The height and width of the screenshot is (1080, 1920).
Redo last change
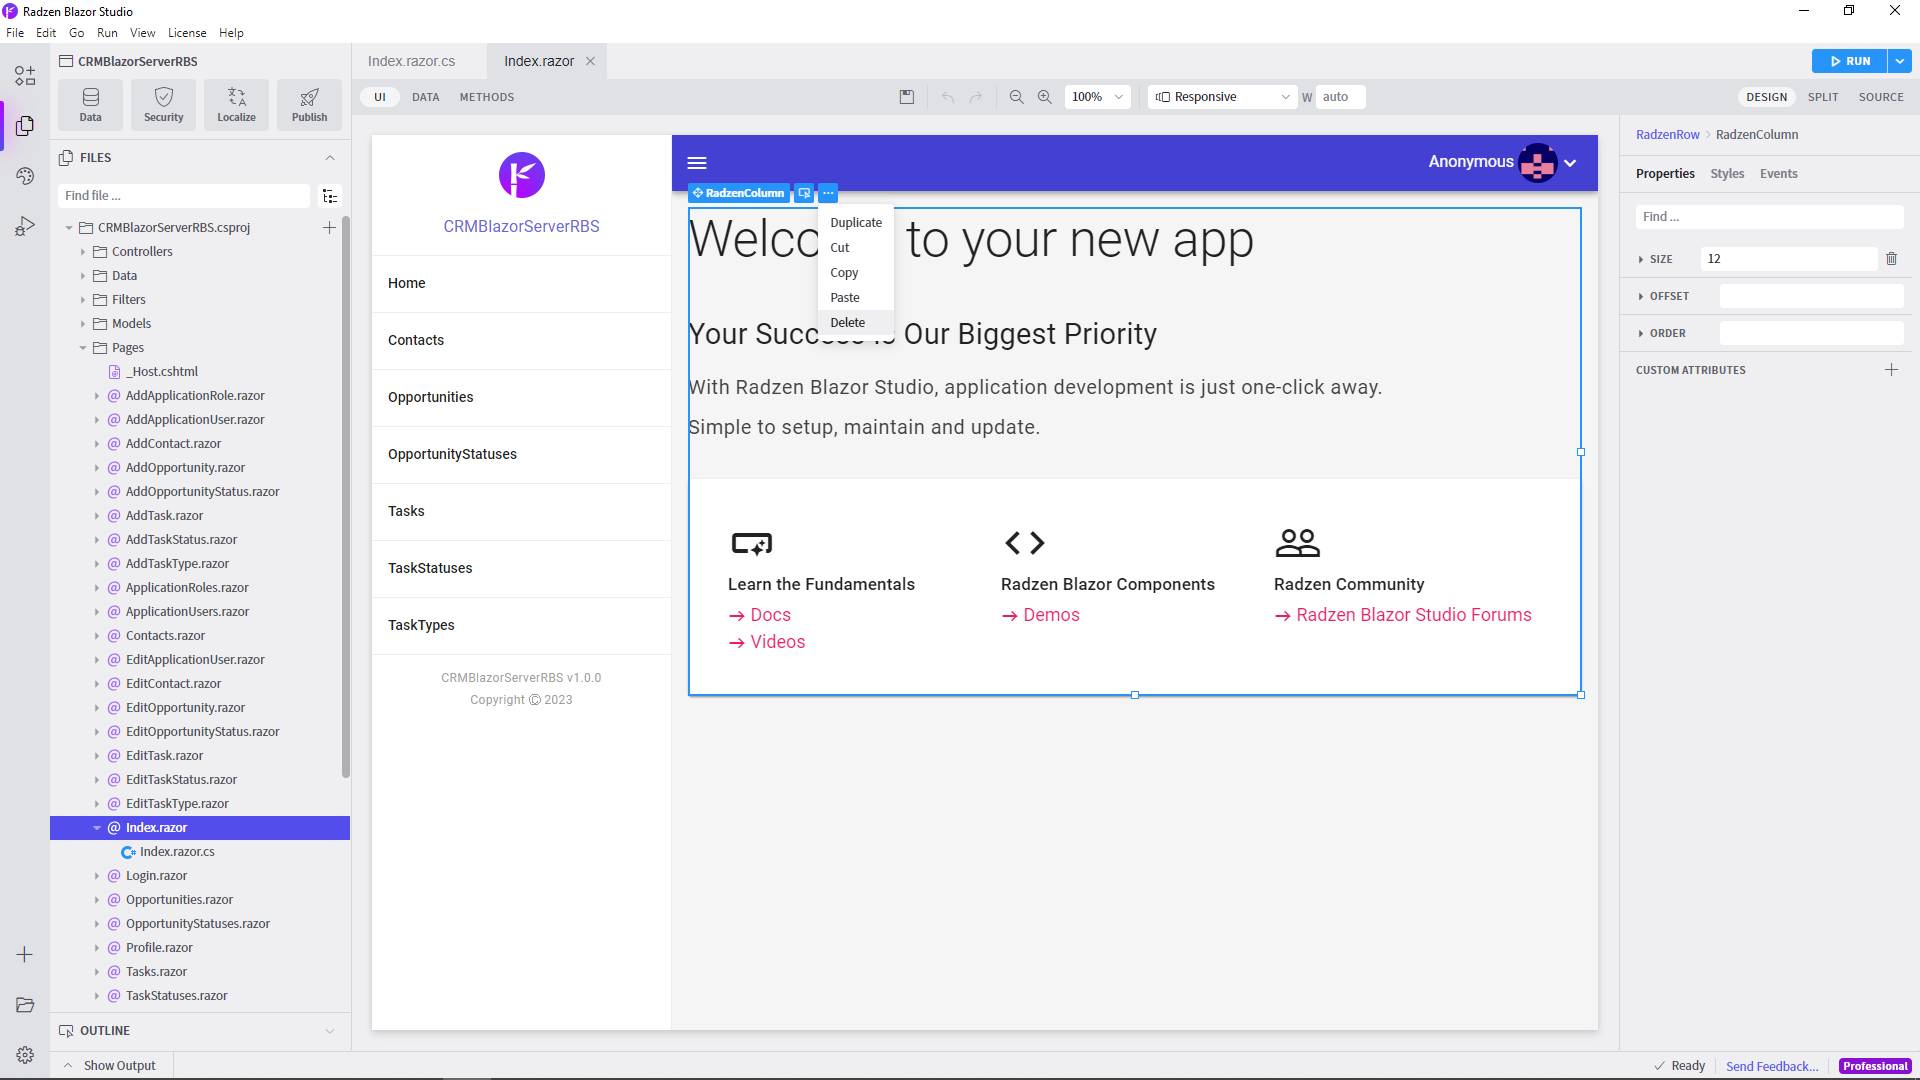pyautogui.click(x=976, y=97)
